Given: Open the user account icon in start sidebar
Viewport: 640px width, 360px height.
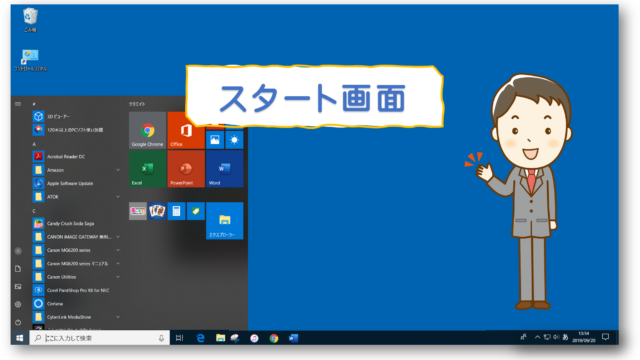Looking at the screenshot, I should pos(18,251).
